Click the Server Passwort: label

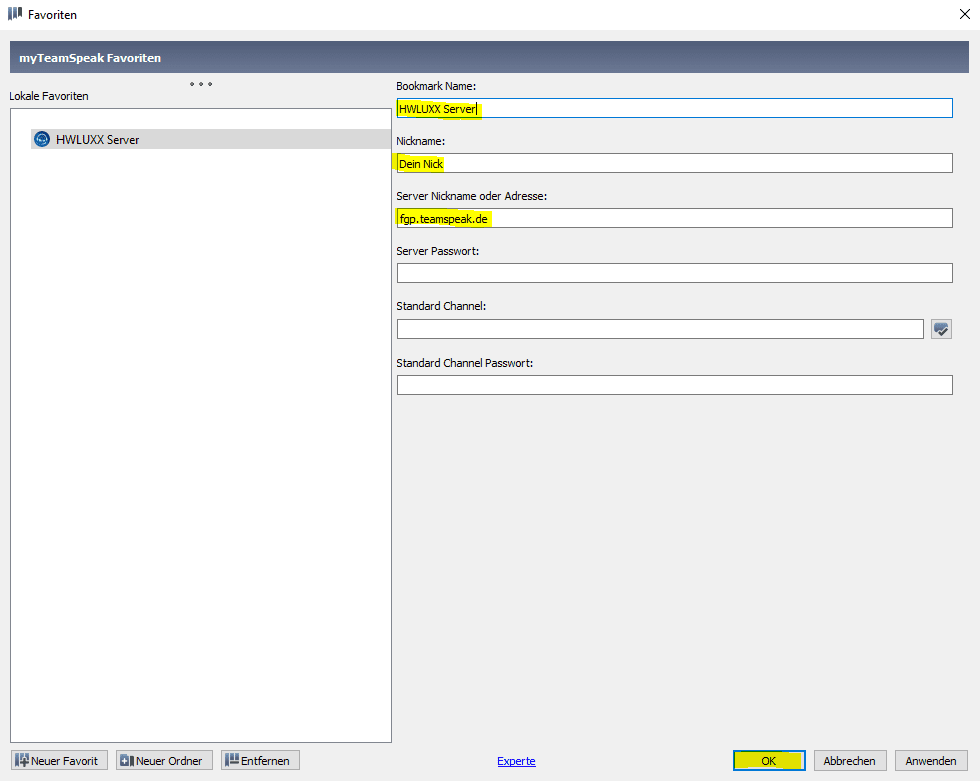point(438,251)
